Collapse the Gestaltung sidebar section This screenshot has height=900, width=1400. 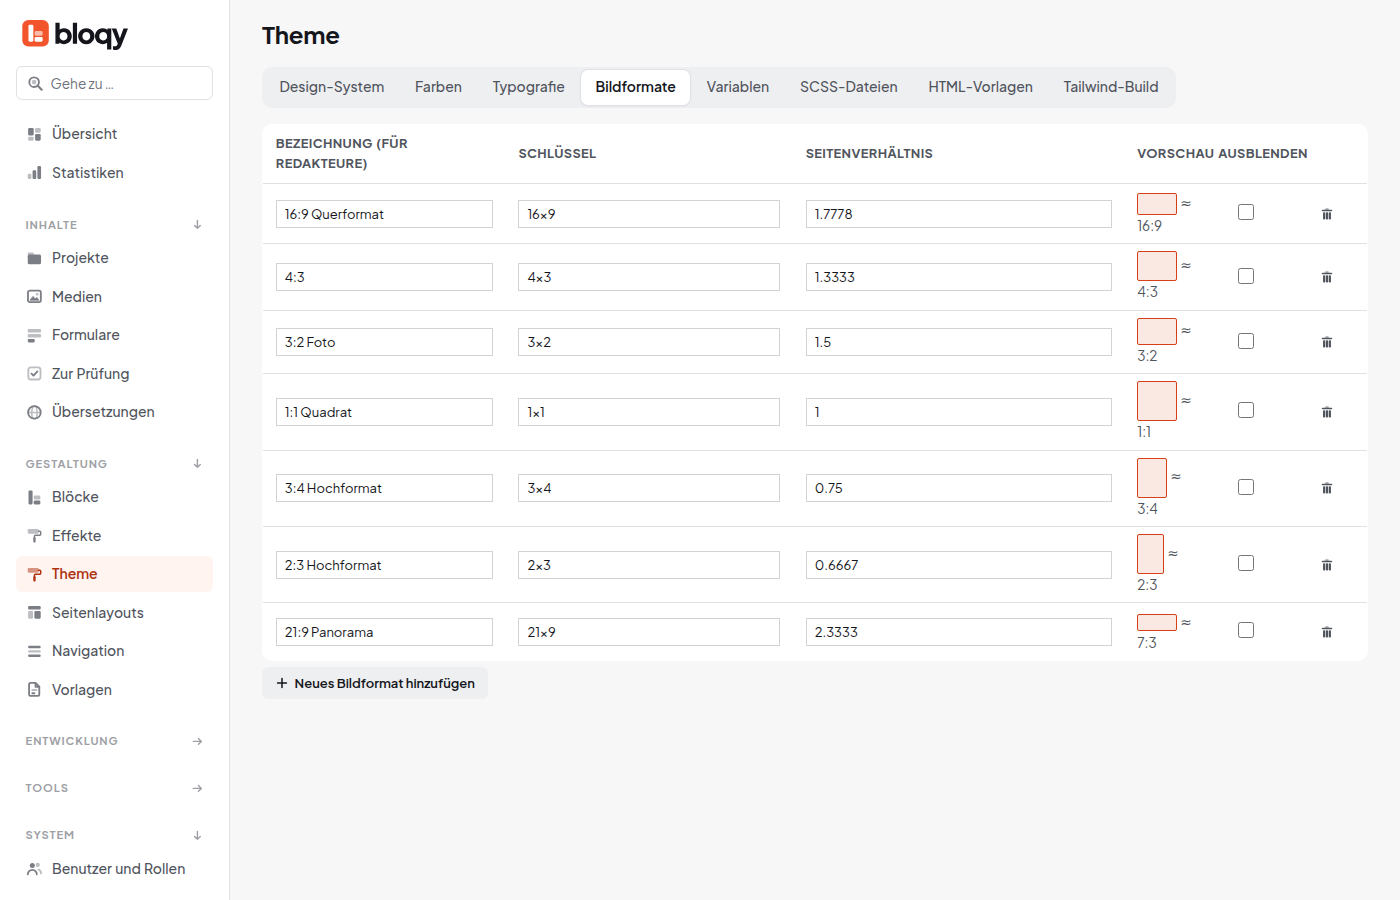(x=197, y=464)
